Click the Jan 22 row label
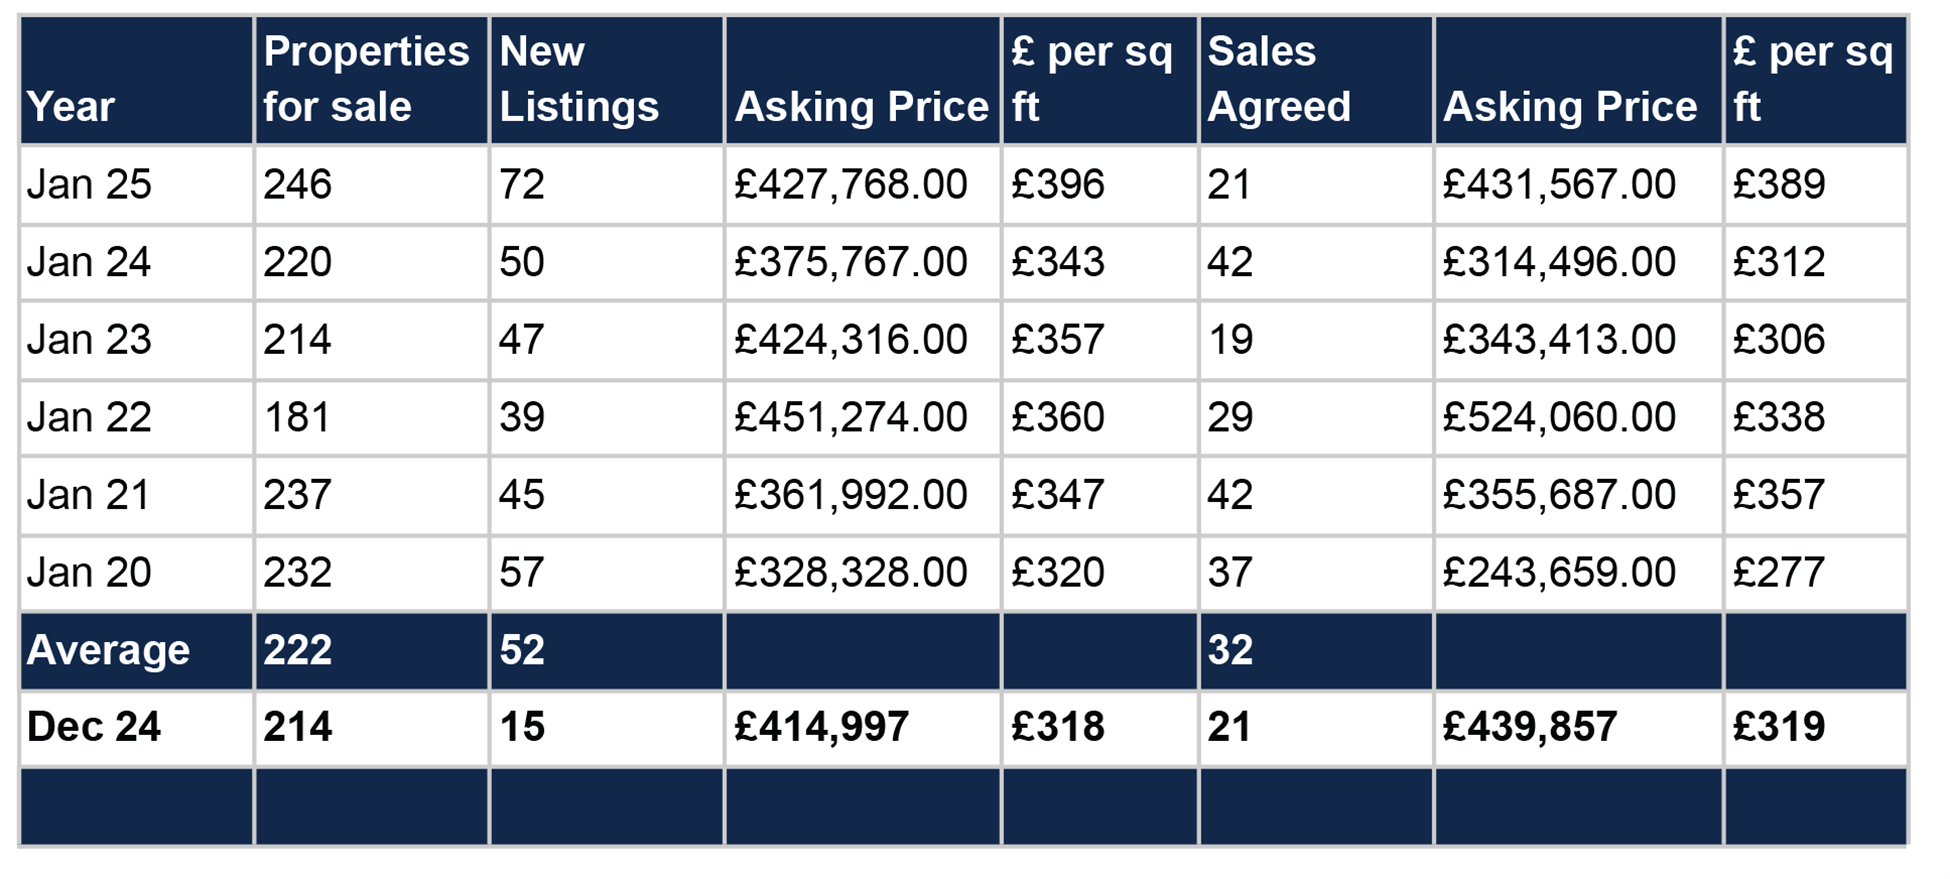The height and width of the screenshot is (879, 1950). coord(89,417)
